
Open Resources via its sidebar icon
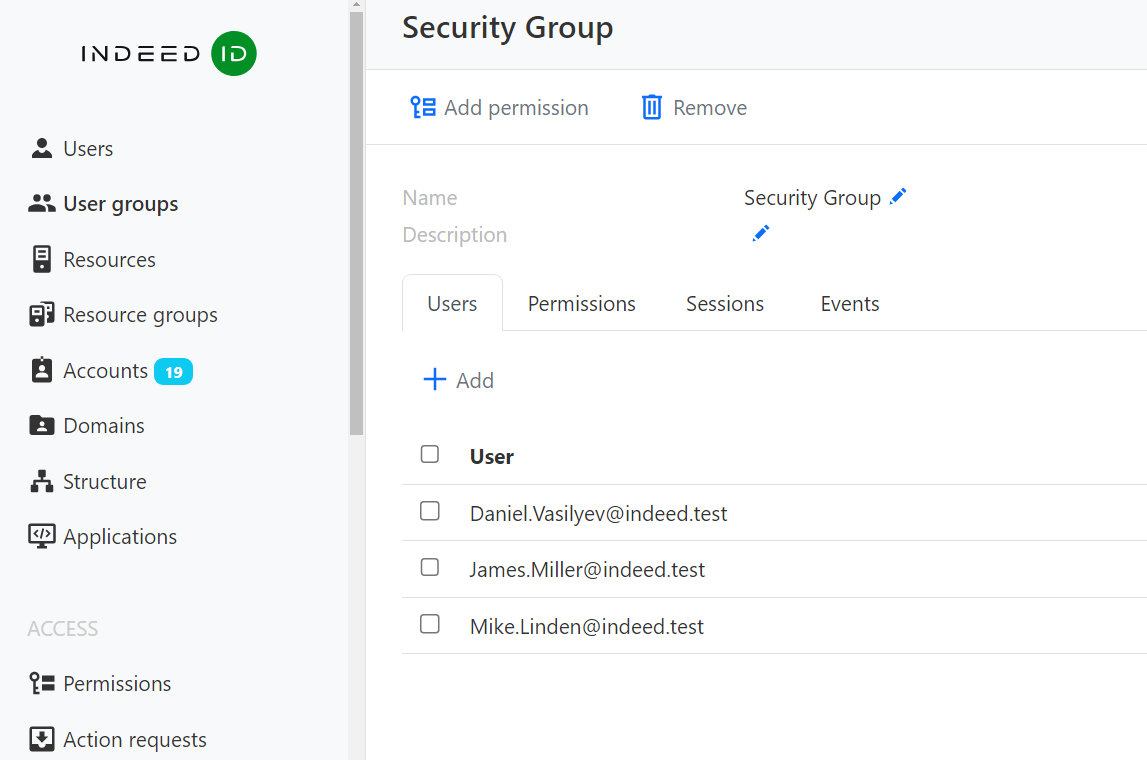[41, 260]
